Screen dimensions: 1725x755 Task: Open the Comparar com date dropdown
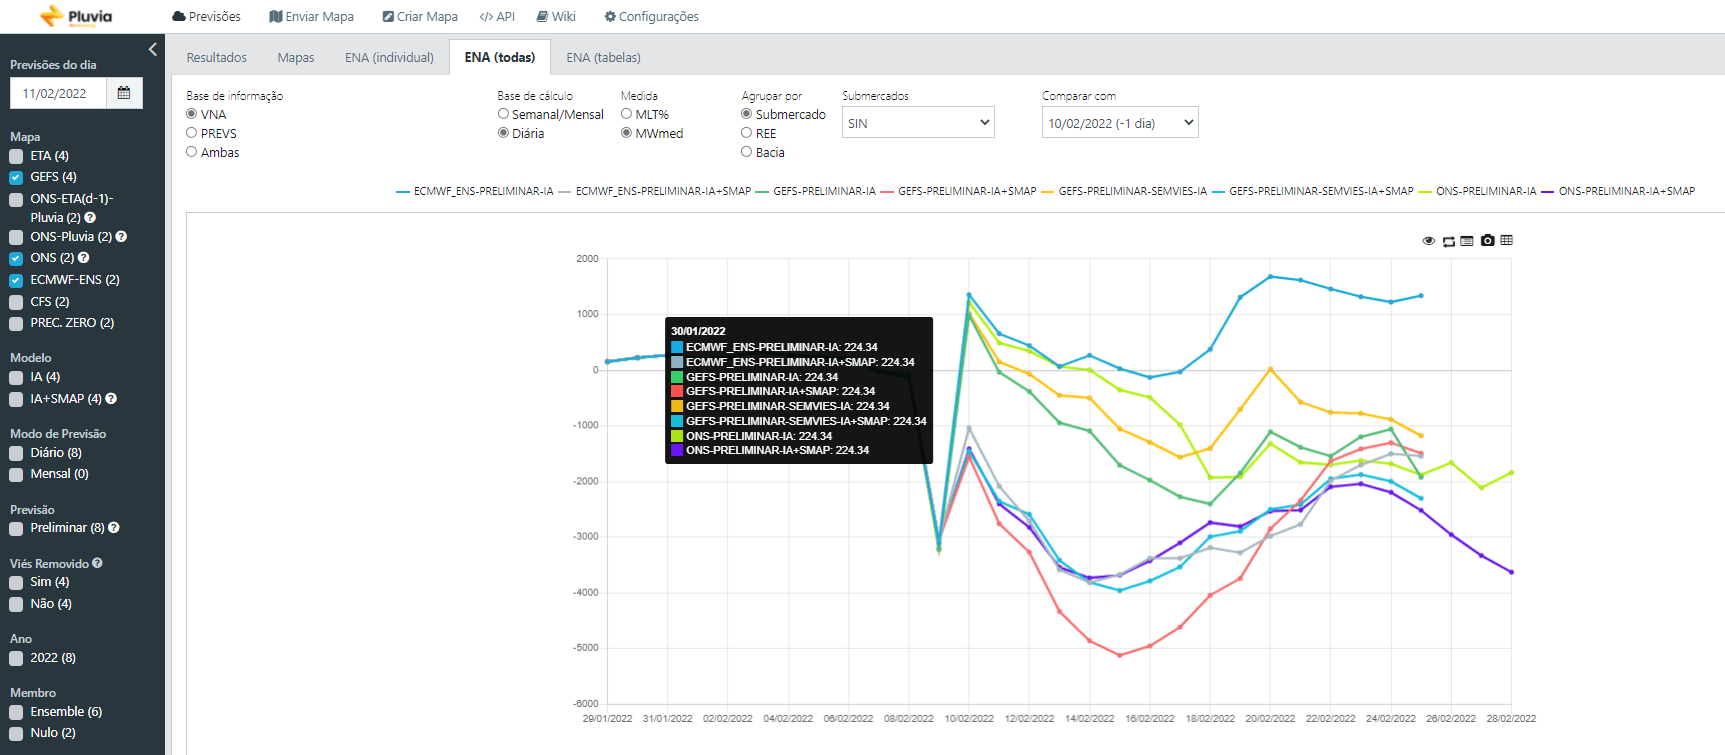[1120, 122]
